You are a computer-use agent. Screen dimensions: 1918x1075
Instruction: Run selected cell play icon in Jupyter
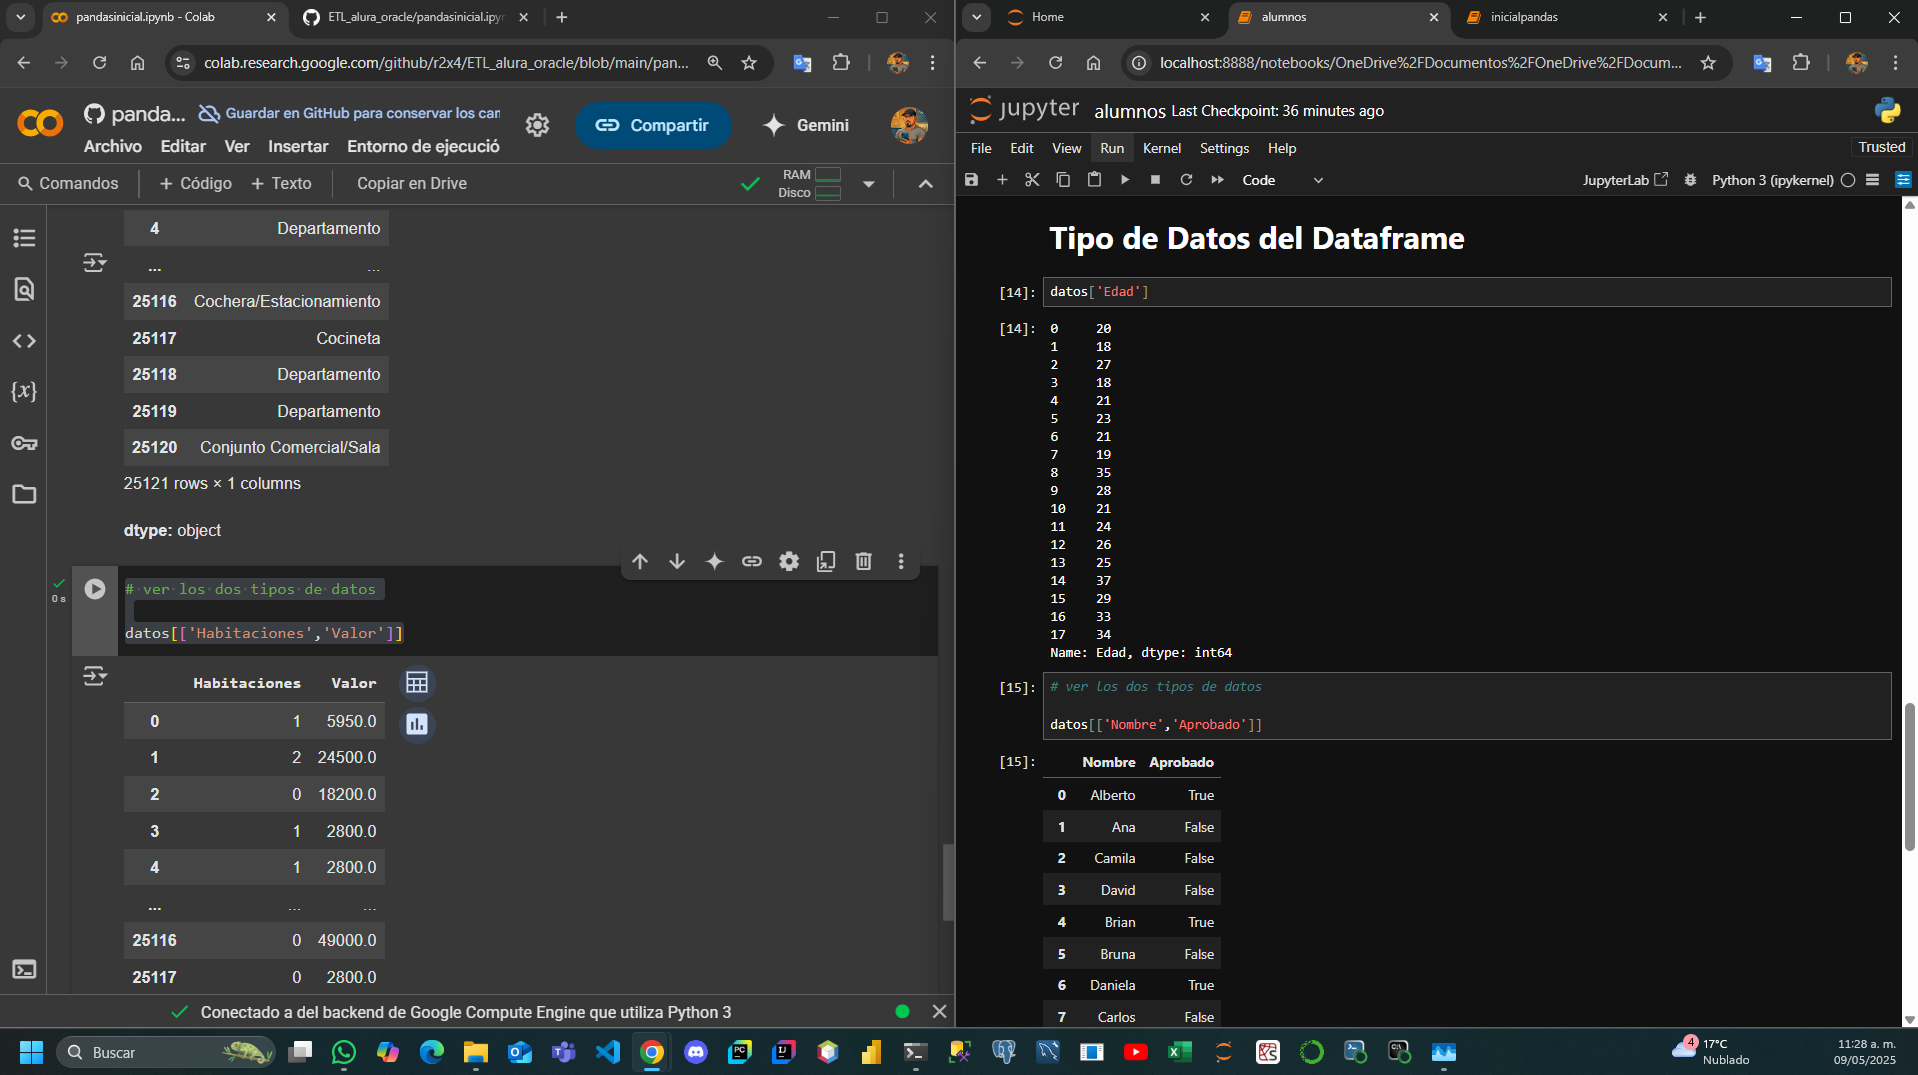[x=1125, y=180]
